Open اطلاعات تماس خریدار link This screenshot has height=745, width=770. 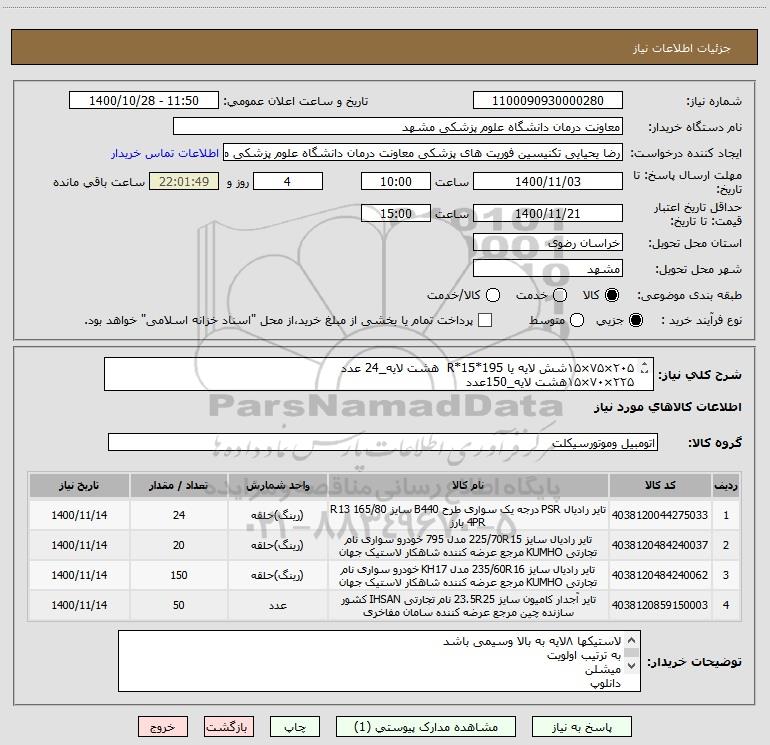pyautogui.click(x=165, y=153)
